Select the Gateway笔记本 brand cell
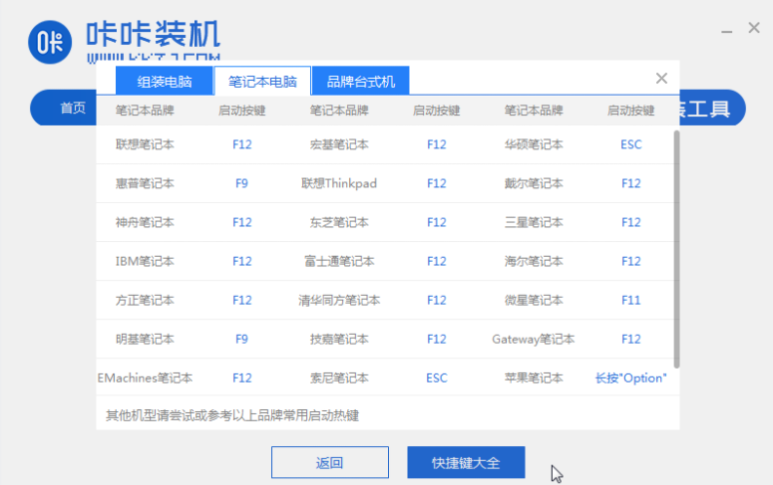The width and height of the screenshot is (773, 485). pos(533,339)
